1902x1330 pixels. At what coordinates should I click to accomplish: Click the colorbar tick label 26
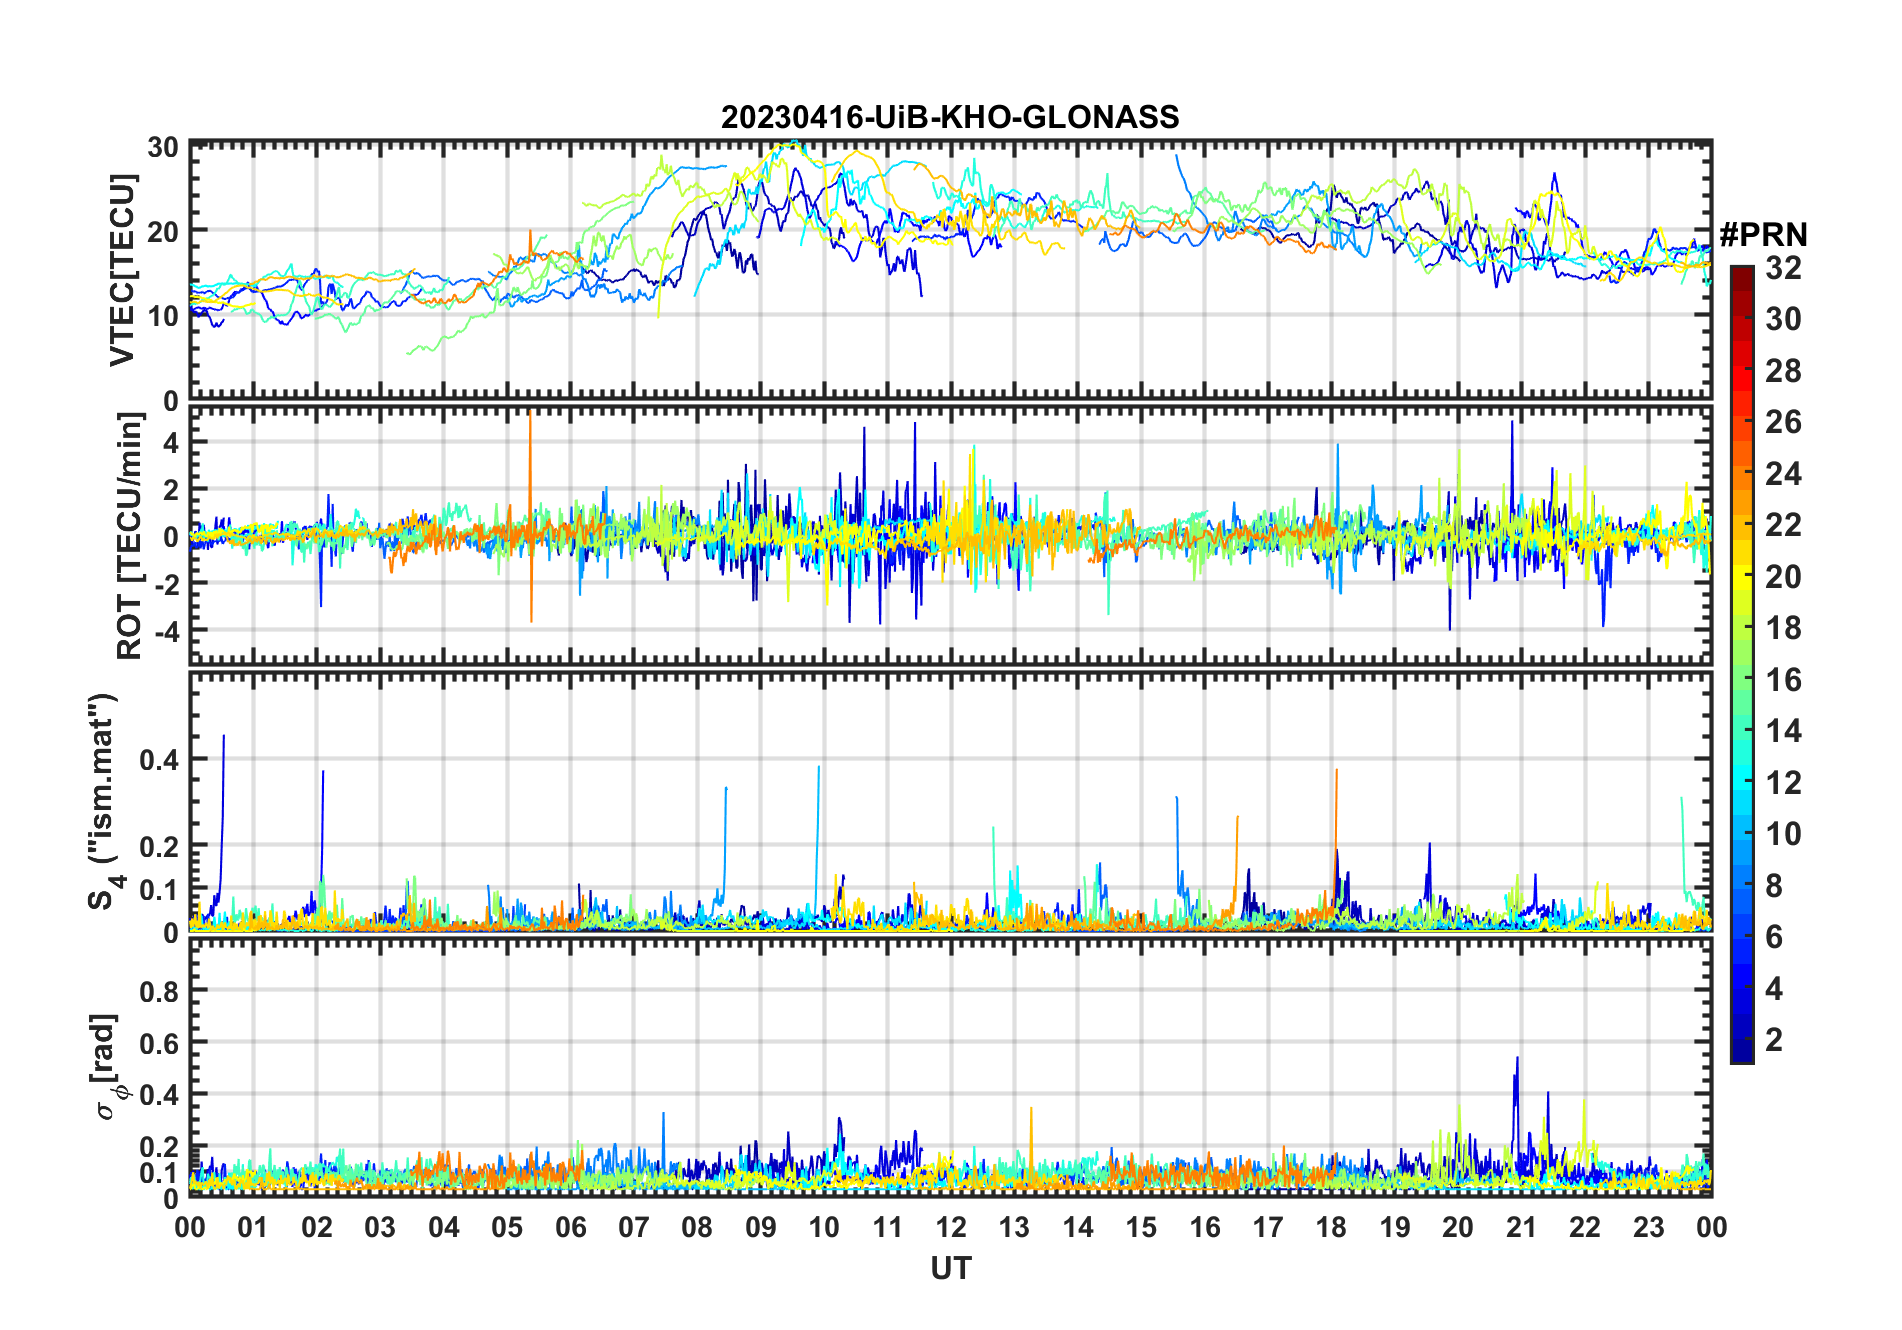(x=1783, y=422)
